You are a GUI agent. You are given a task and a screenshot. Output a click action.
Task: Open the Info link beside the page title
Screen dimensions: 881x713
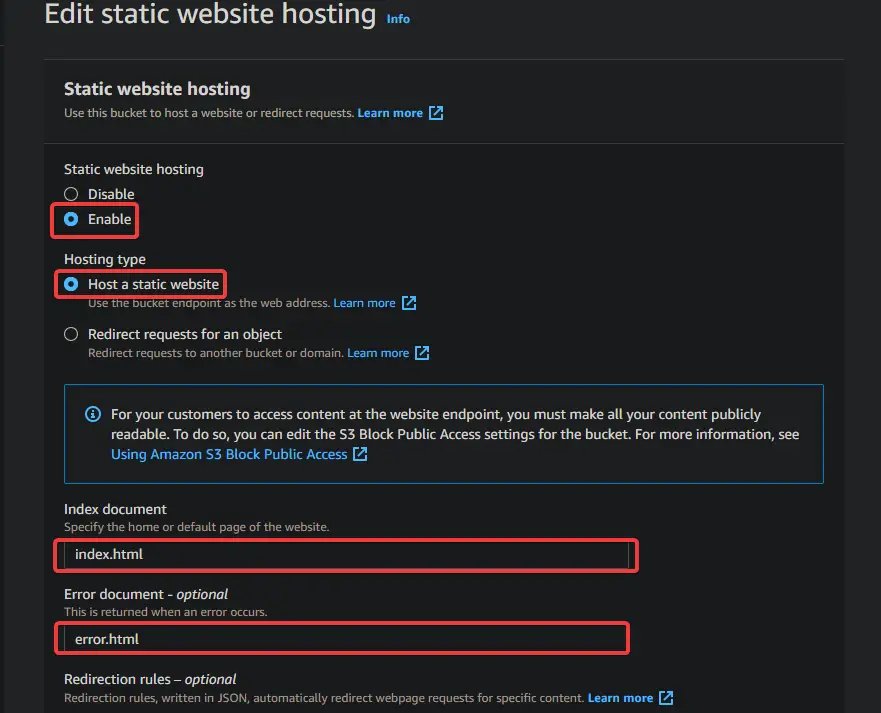point(398,18)
